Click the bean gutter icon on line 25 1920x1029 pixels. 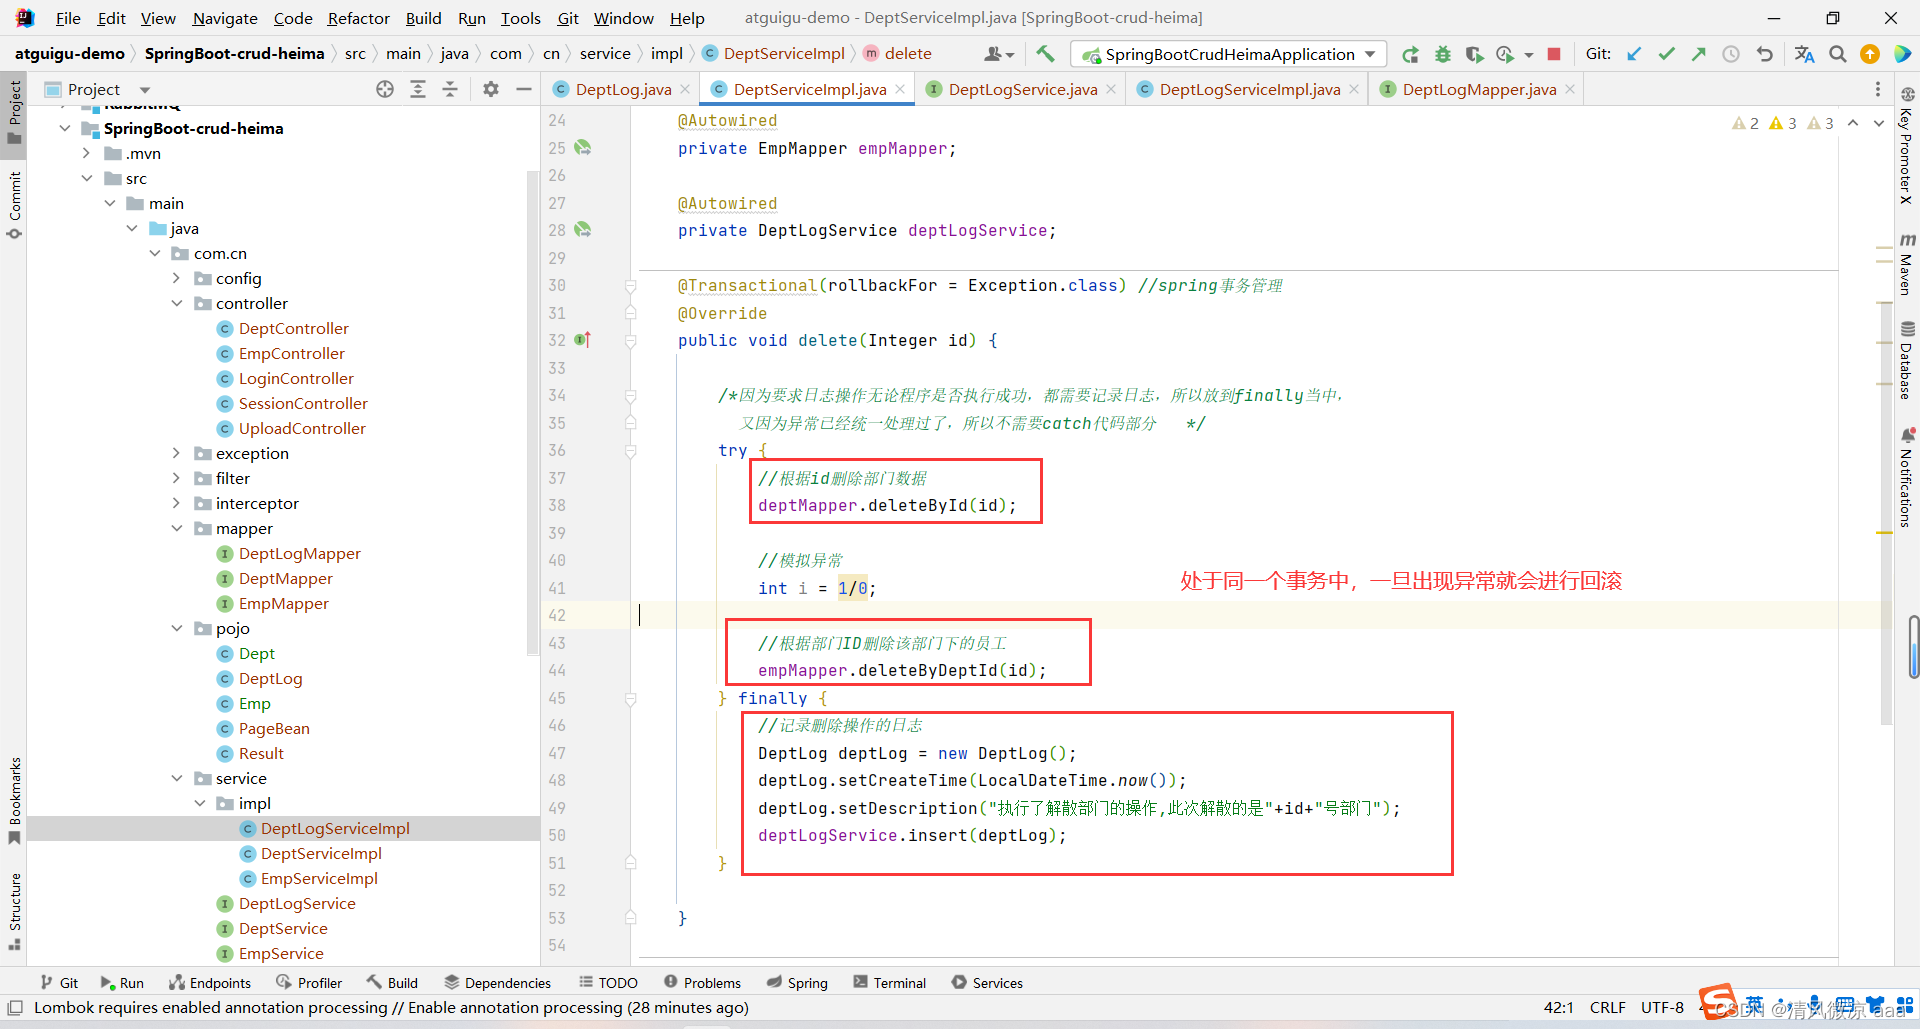click(x=583, y=148)
